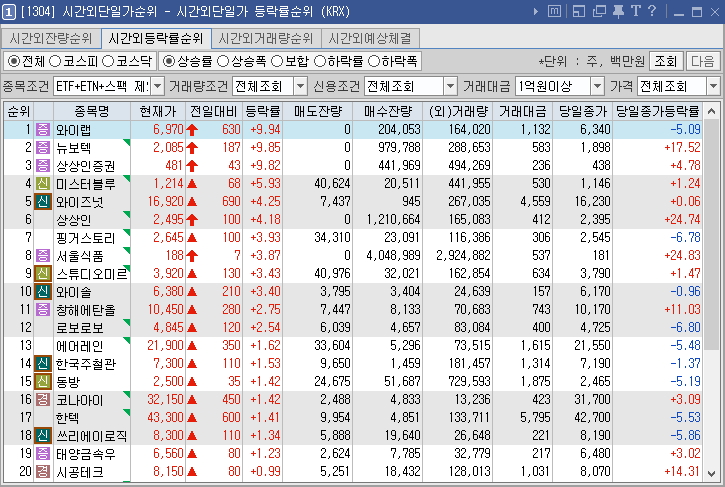725x487 pixels.
Task: Click the 증 badge of 뉴보텍
Action: (43, 148)
